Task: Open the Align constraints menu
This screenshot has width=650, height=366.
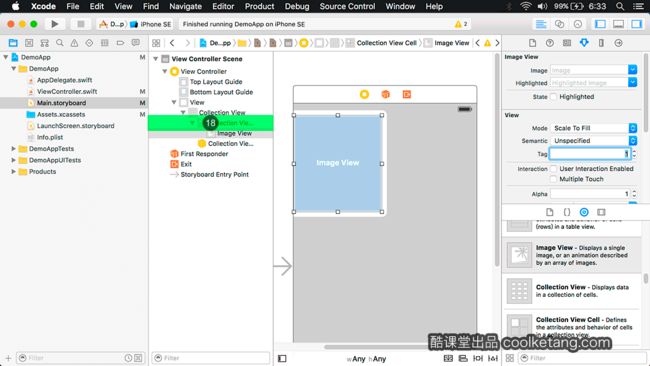Action: tap(463, 358)
